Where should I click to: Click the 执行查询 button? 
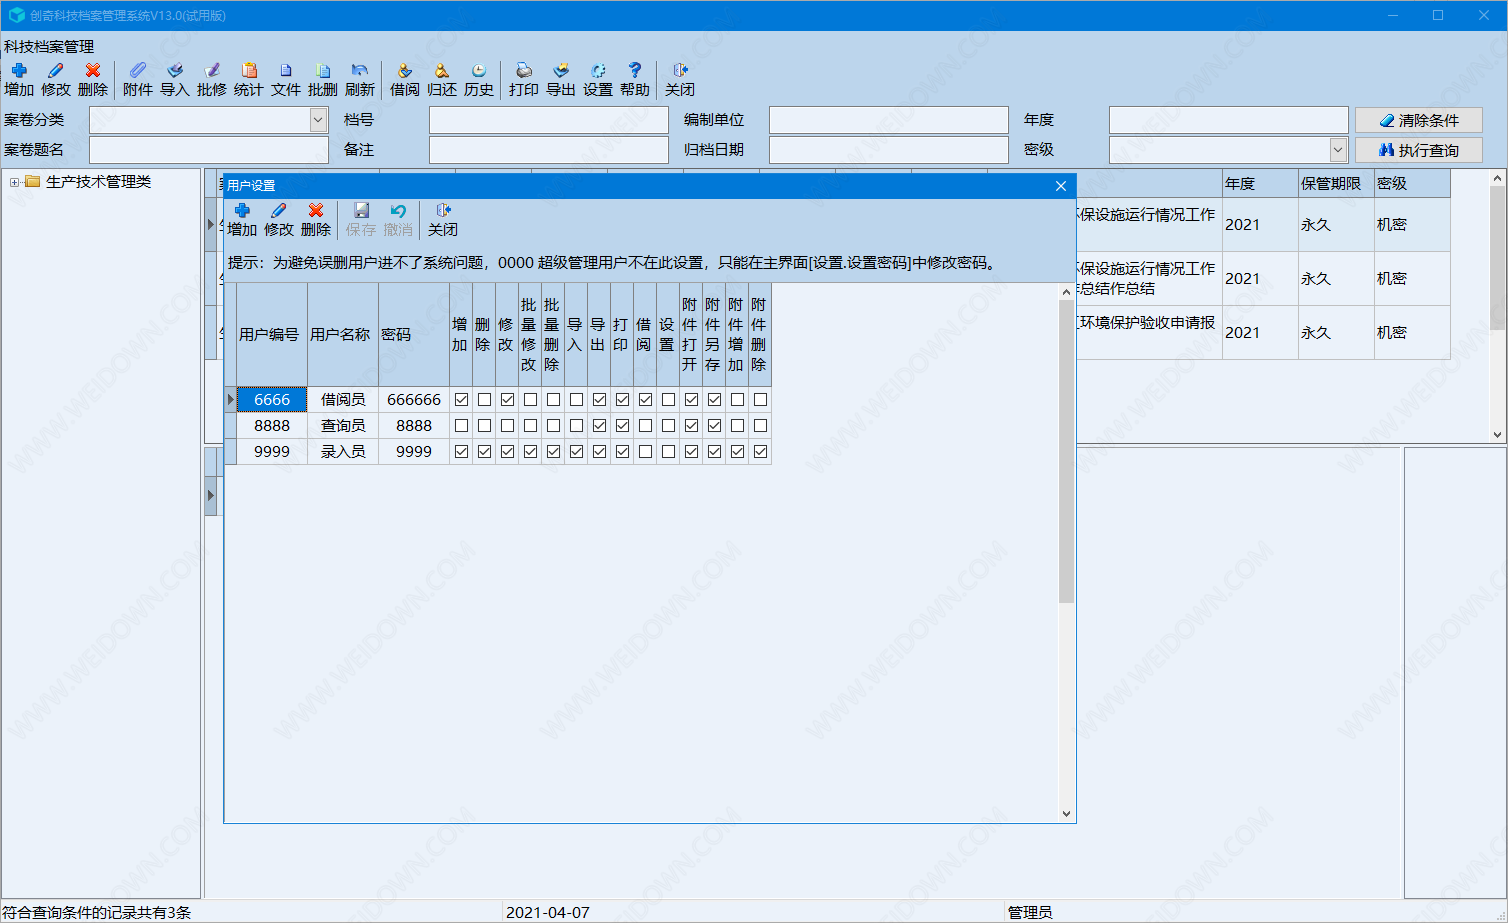(1418, 150)
